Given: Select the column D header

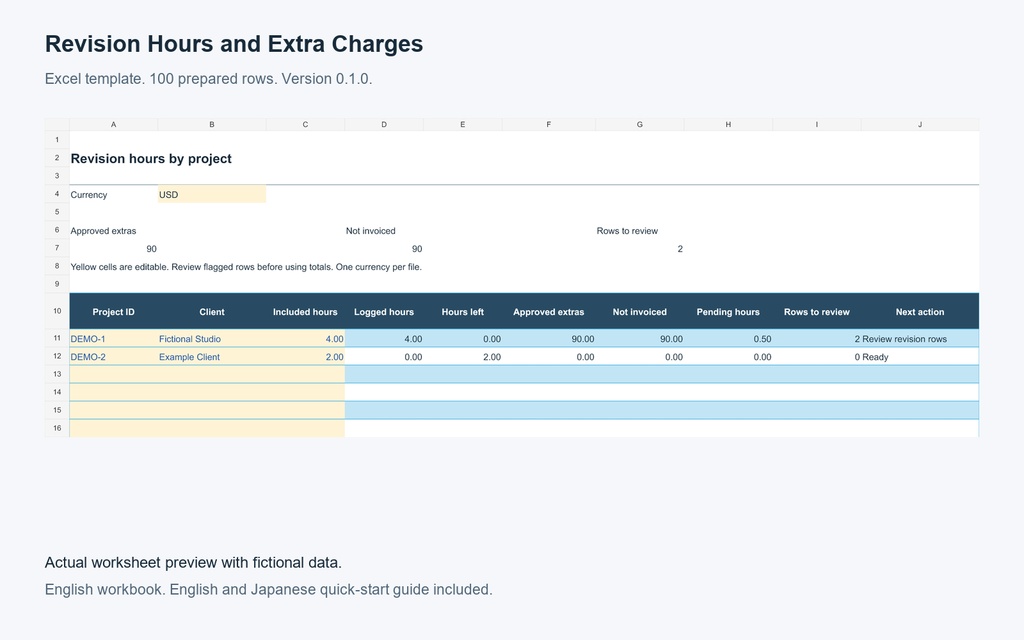Looking at the screenshot, I should click(384, 124).
